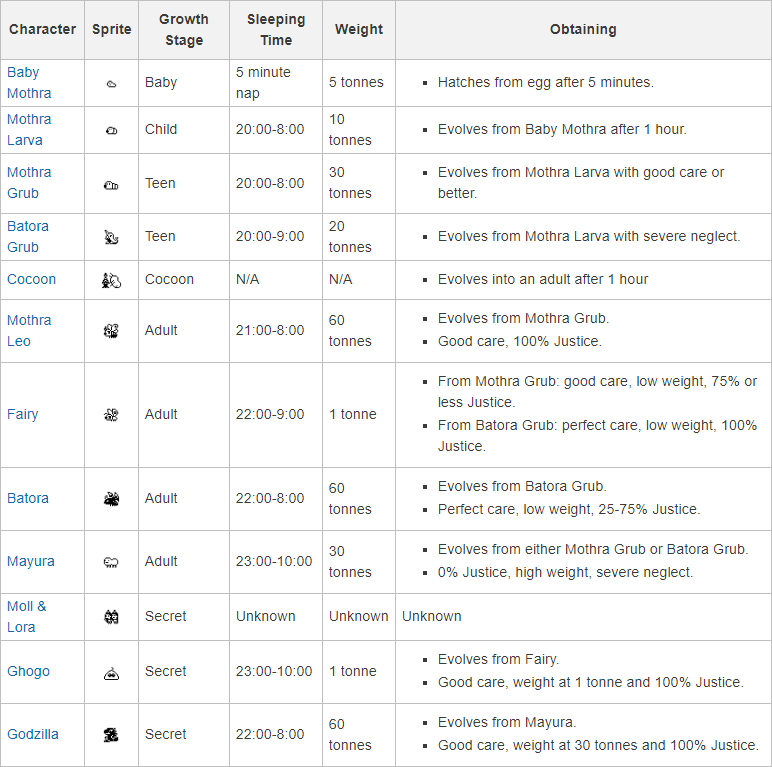This screenshot has width=772, height=767.
Task: Click the Mothra Larva sprite image
Action: coord(111,130)
